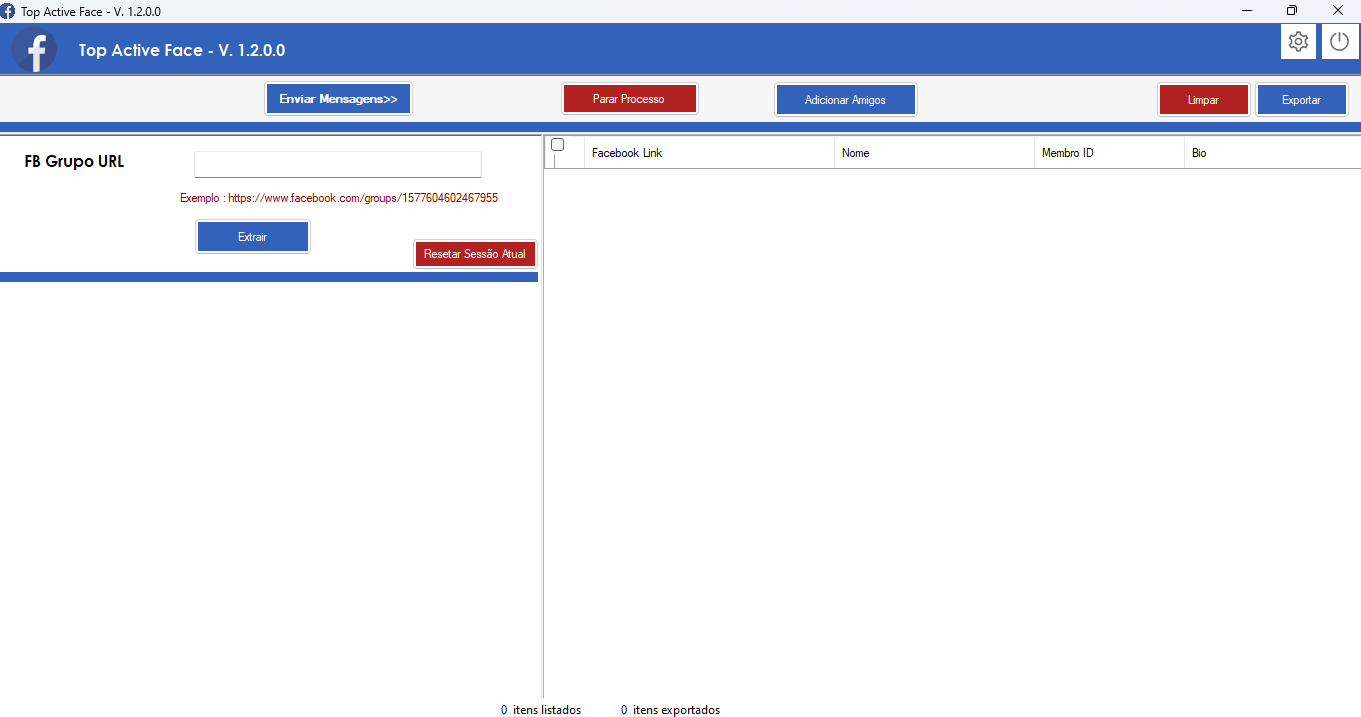Click the power icon to exit
The image size is (1361, 717).
[1339, 42]
